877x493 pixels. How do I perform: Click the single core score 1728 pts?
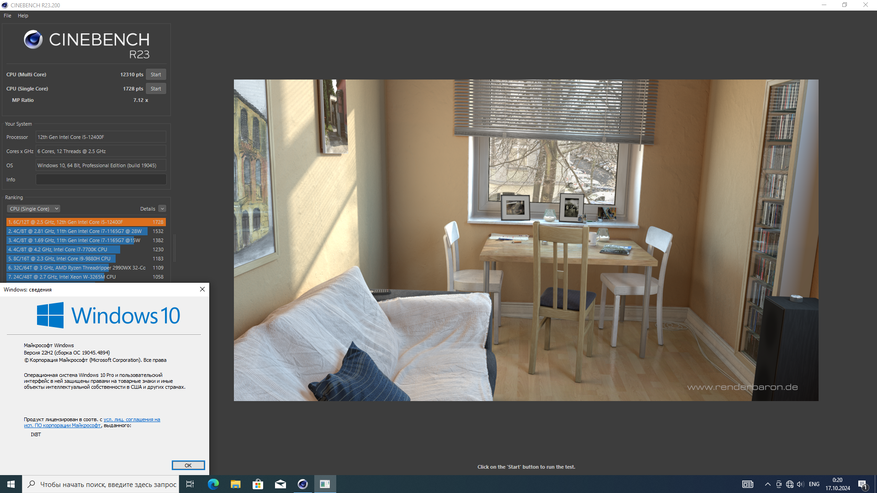pos(133,88)
